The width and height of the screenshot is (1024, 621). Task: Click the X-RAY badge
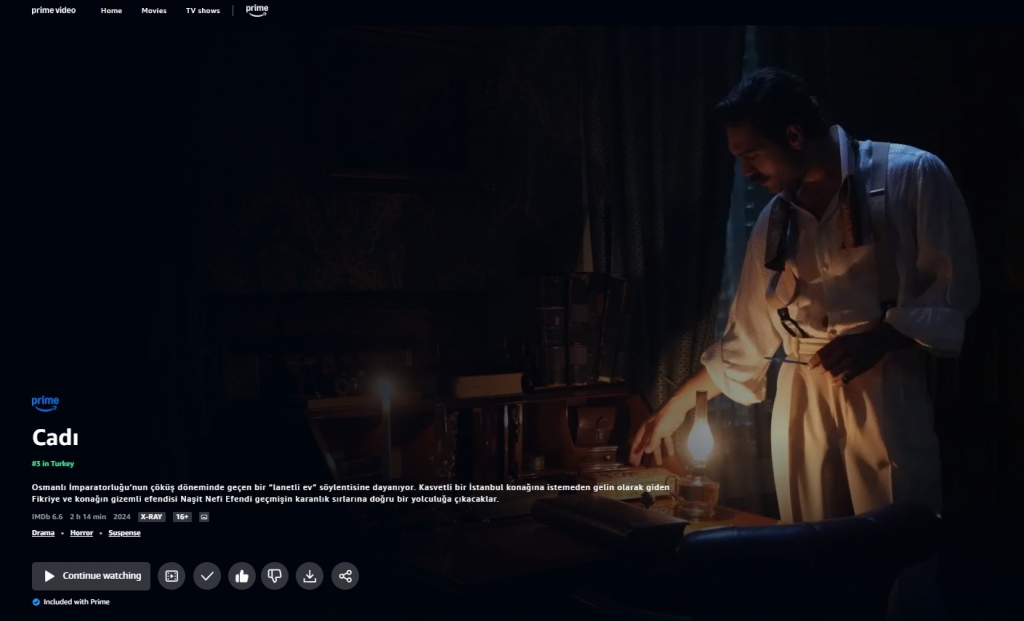click(151, 516)
